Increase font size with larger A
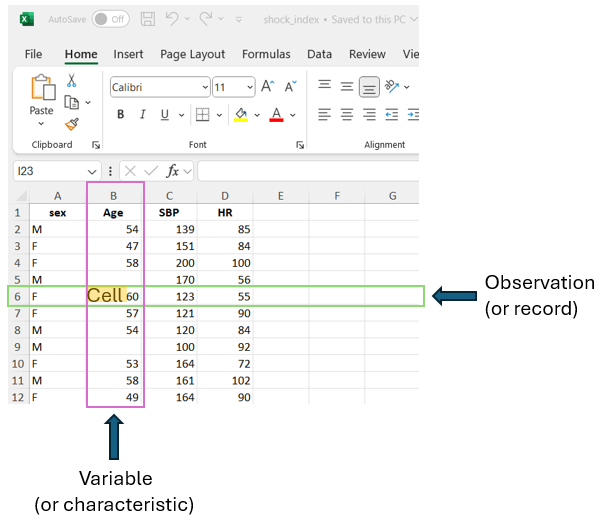 [x=267, y=87]
